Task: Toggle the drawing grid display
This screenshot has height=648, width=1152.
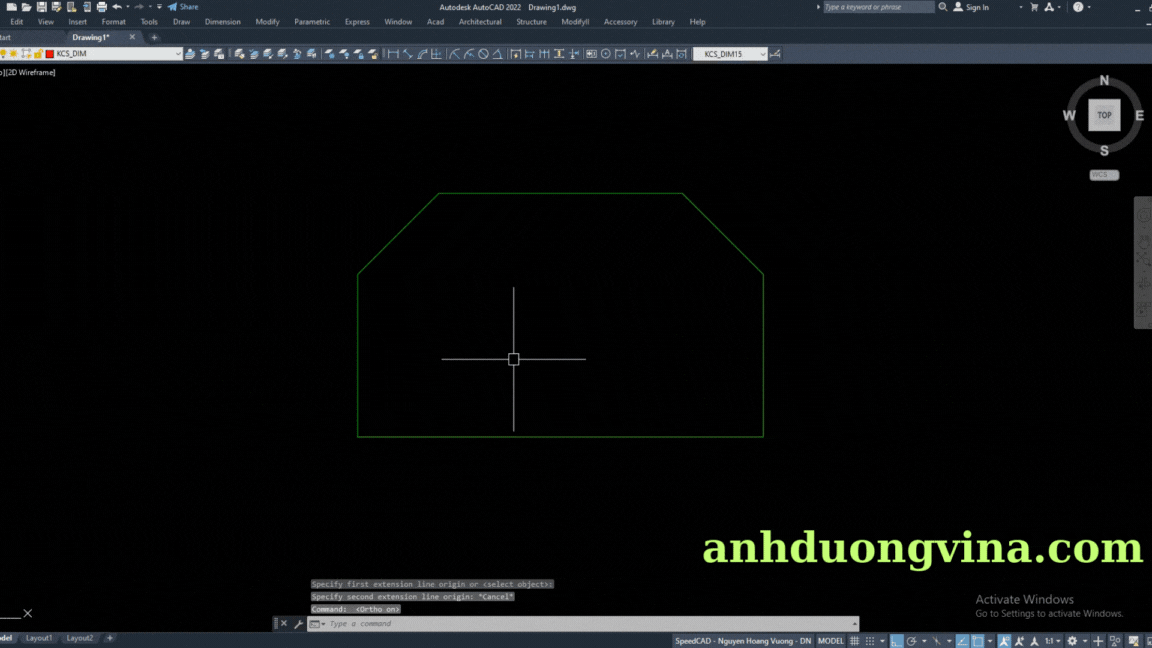Action: (854, 641)
